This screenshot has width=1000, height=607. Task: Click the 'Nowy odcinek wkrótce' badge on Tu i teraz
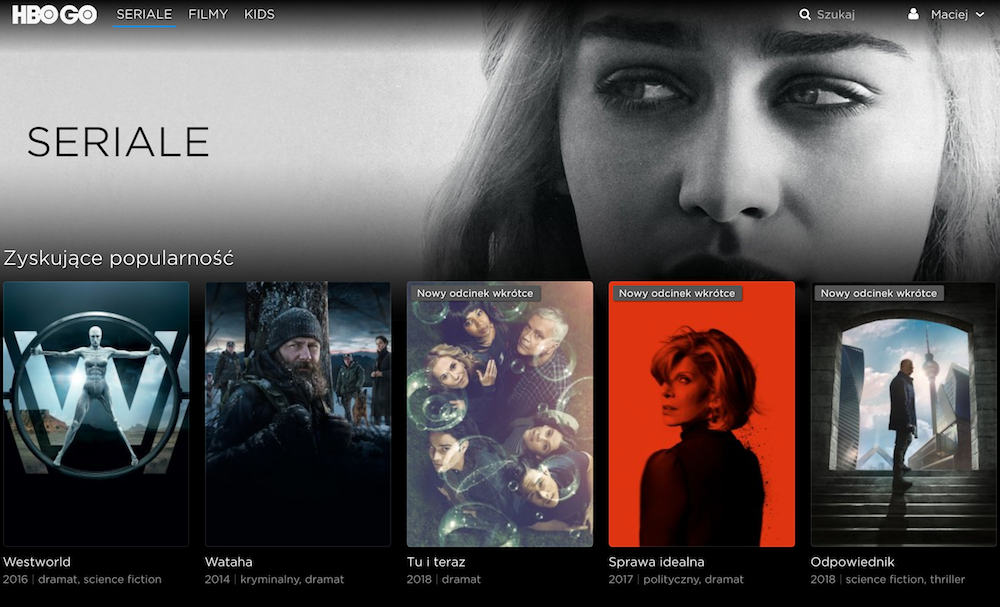coord(475,293)
